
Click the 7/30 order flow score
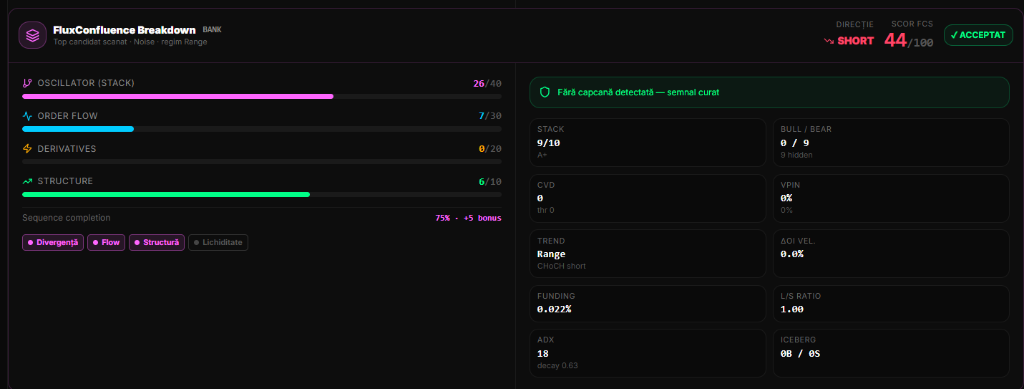click(x=490, y=116)
